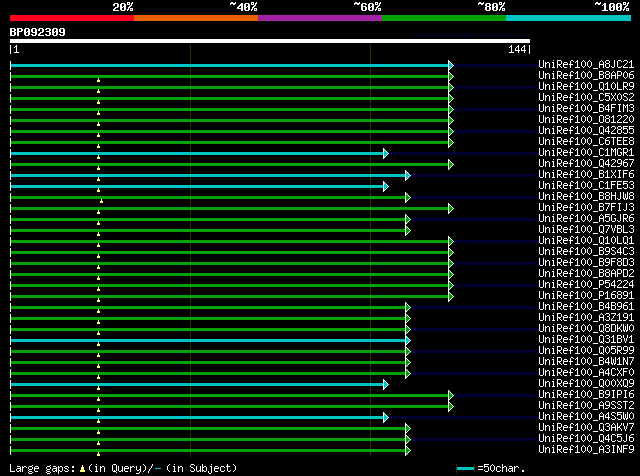Select the UniRef100_A3Z191 text
Image resolution: width=640 pixels, height=476 pixels.
[x=586, y=318]
